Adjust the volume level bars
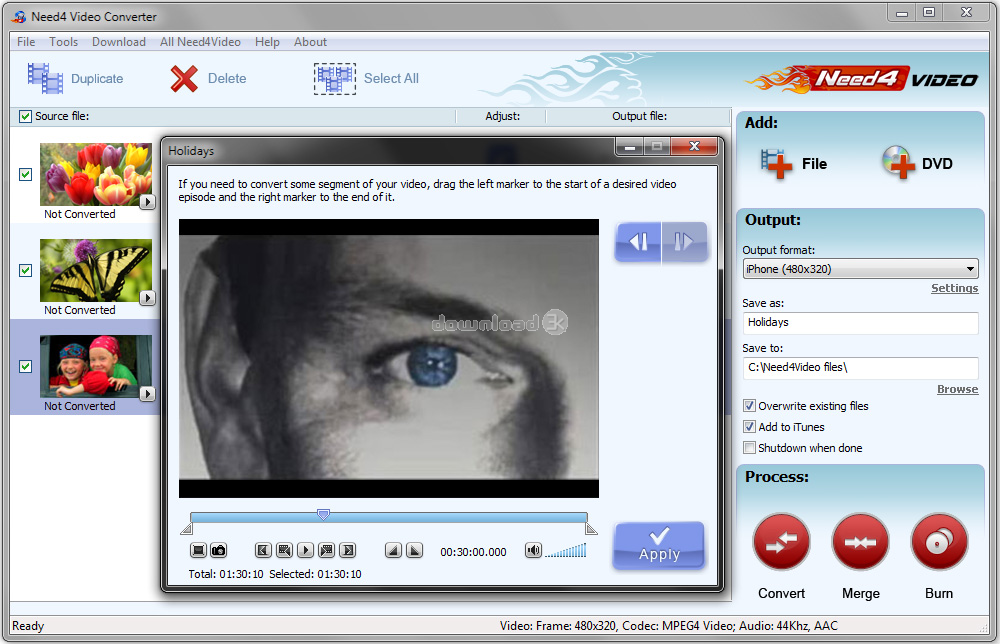This screenshot has height=644, width=1000. coord(566,551)
